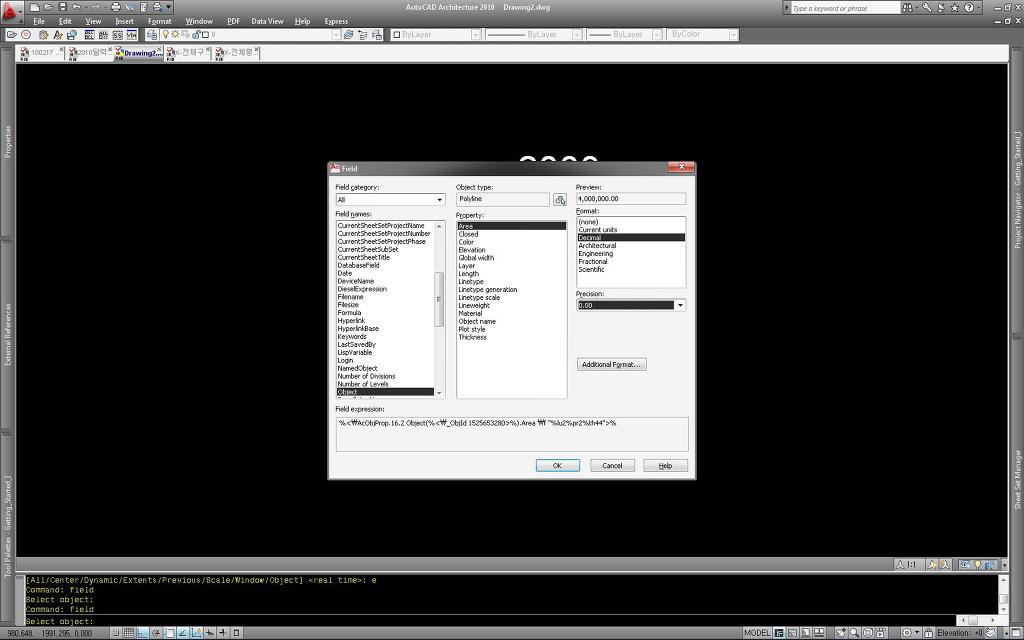Open the layer selection dropdown in toolbar
1024x640 pixels.
point(336,35)
